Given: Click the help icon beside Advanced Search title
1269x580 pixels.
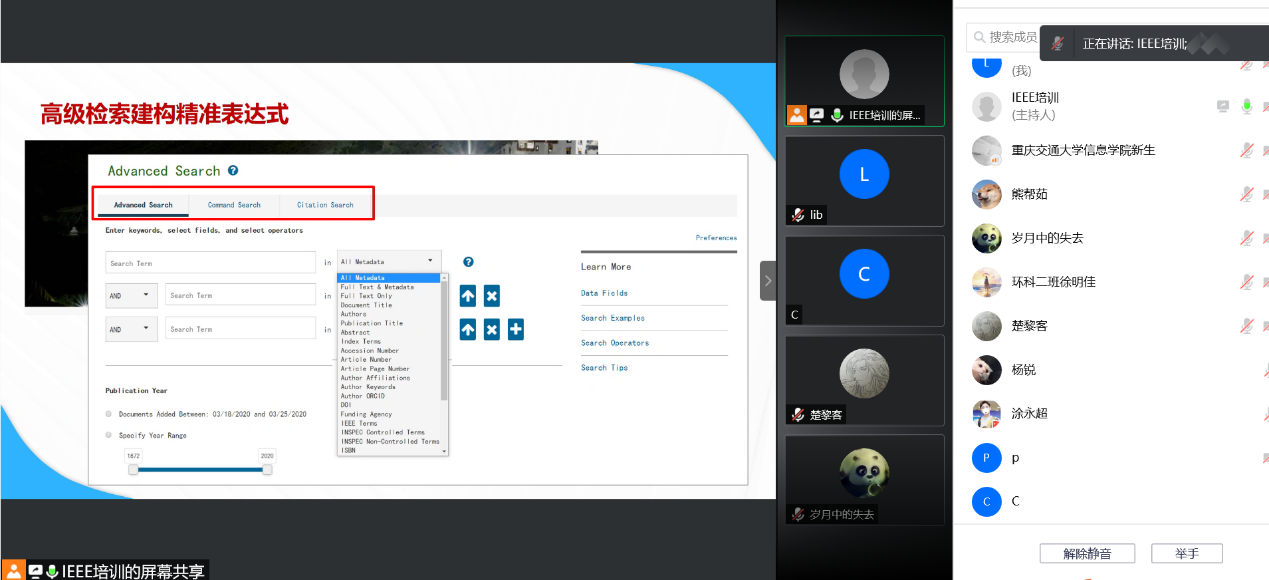Looking at the screenshot, I should coord(233,171).
